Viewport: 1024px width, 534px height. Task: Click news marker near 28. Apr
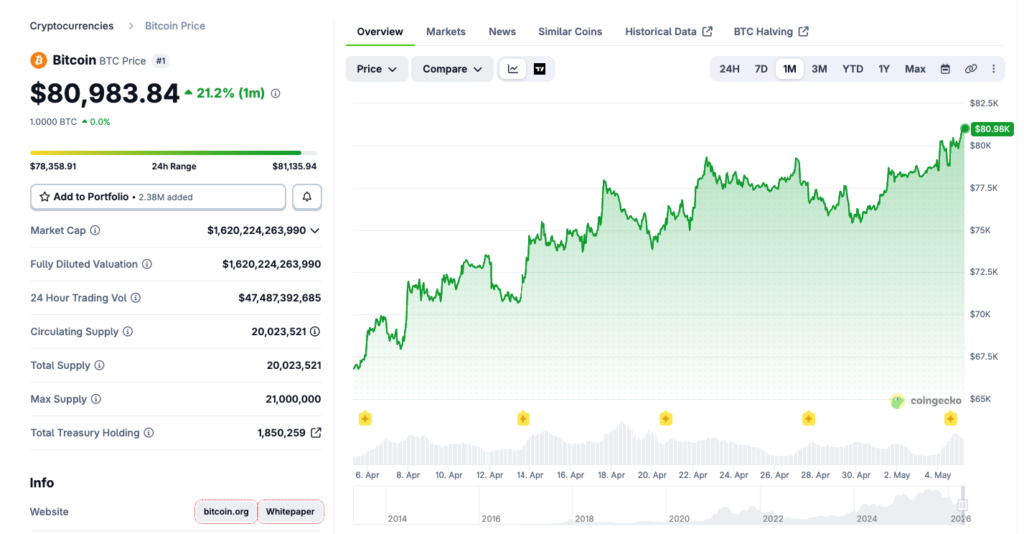pos(808,418)
